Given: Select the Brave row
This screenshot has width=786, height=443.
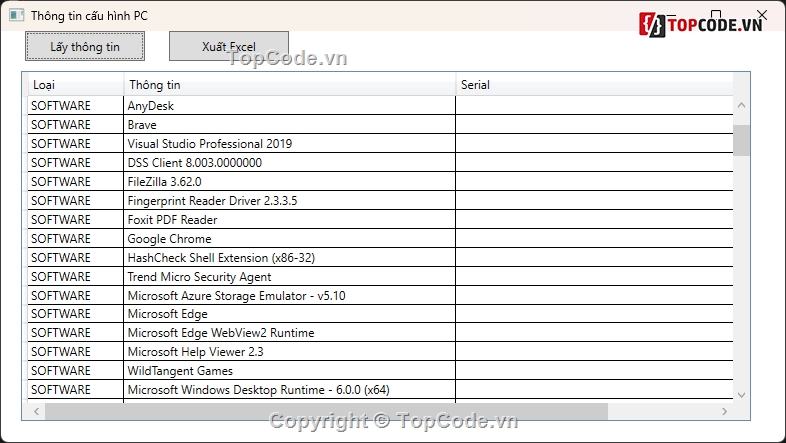Looking at the screenshot, I should (x=380, y=125).
